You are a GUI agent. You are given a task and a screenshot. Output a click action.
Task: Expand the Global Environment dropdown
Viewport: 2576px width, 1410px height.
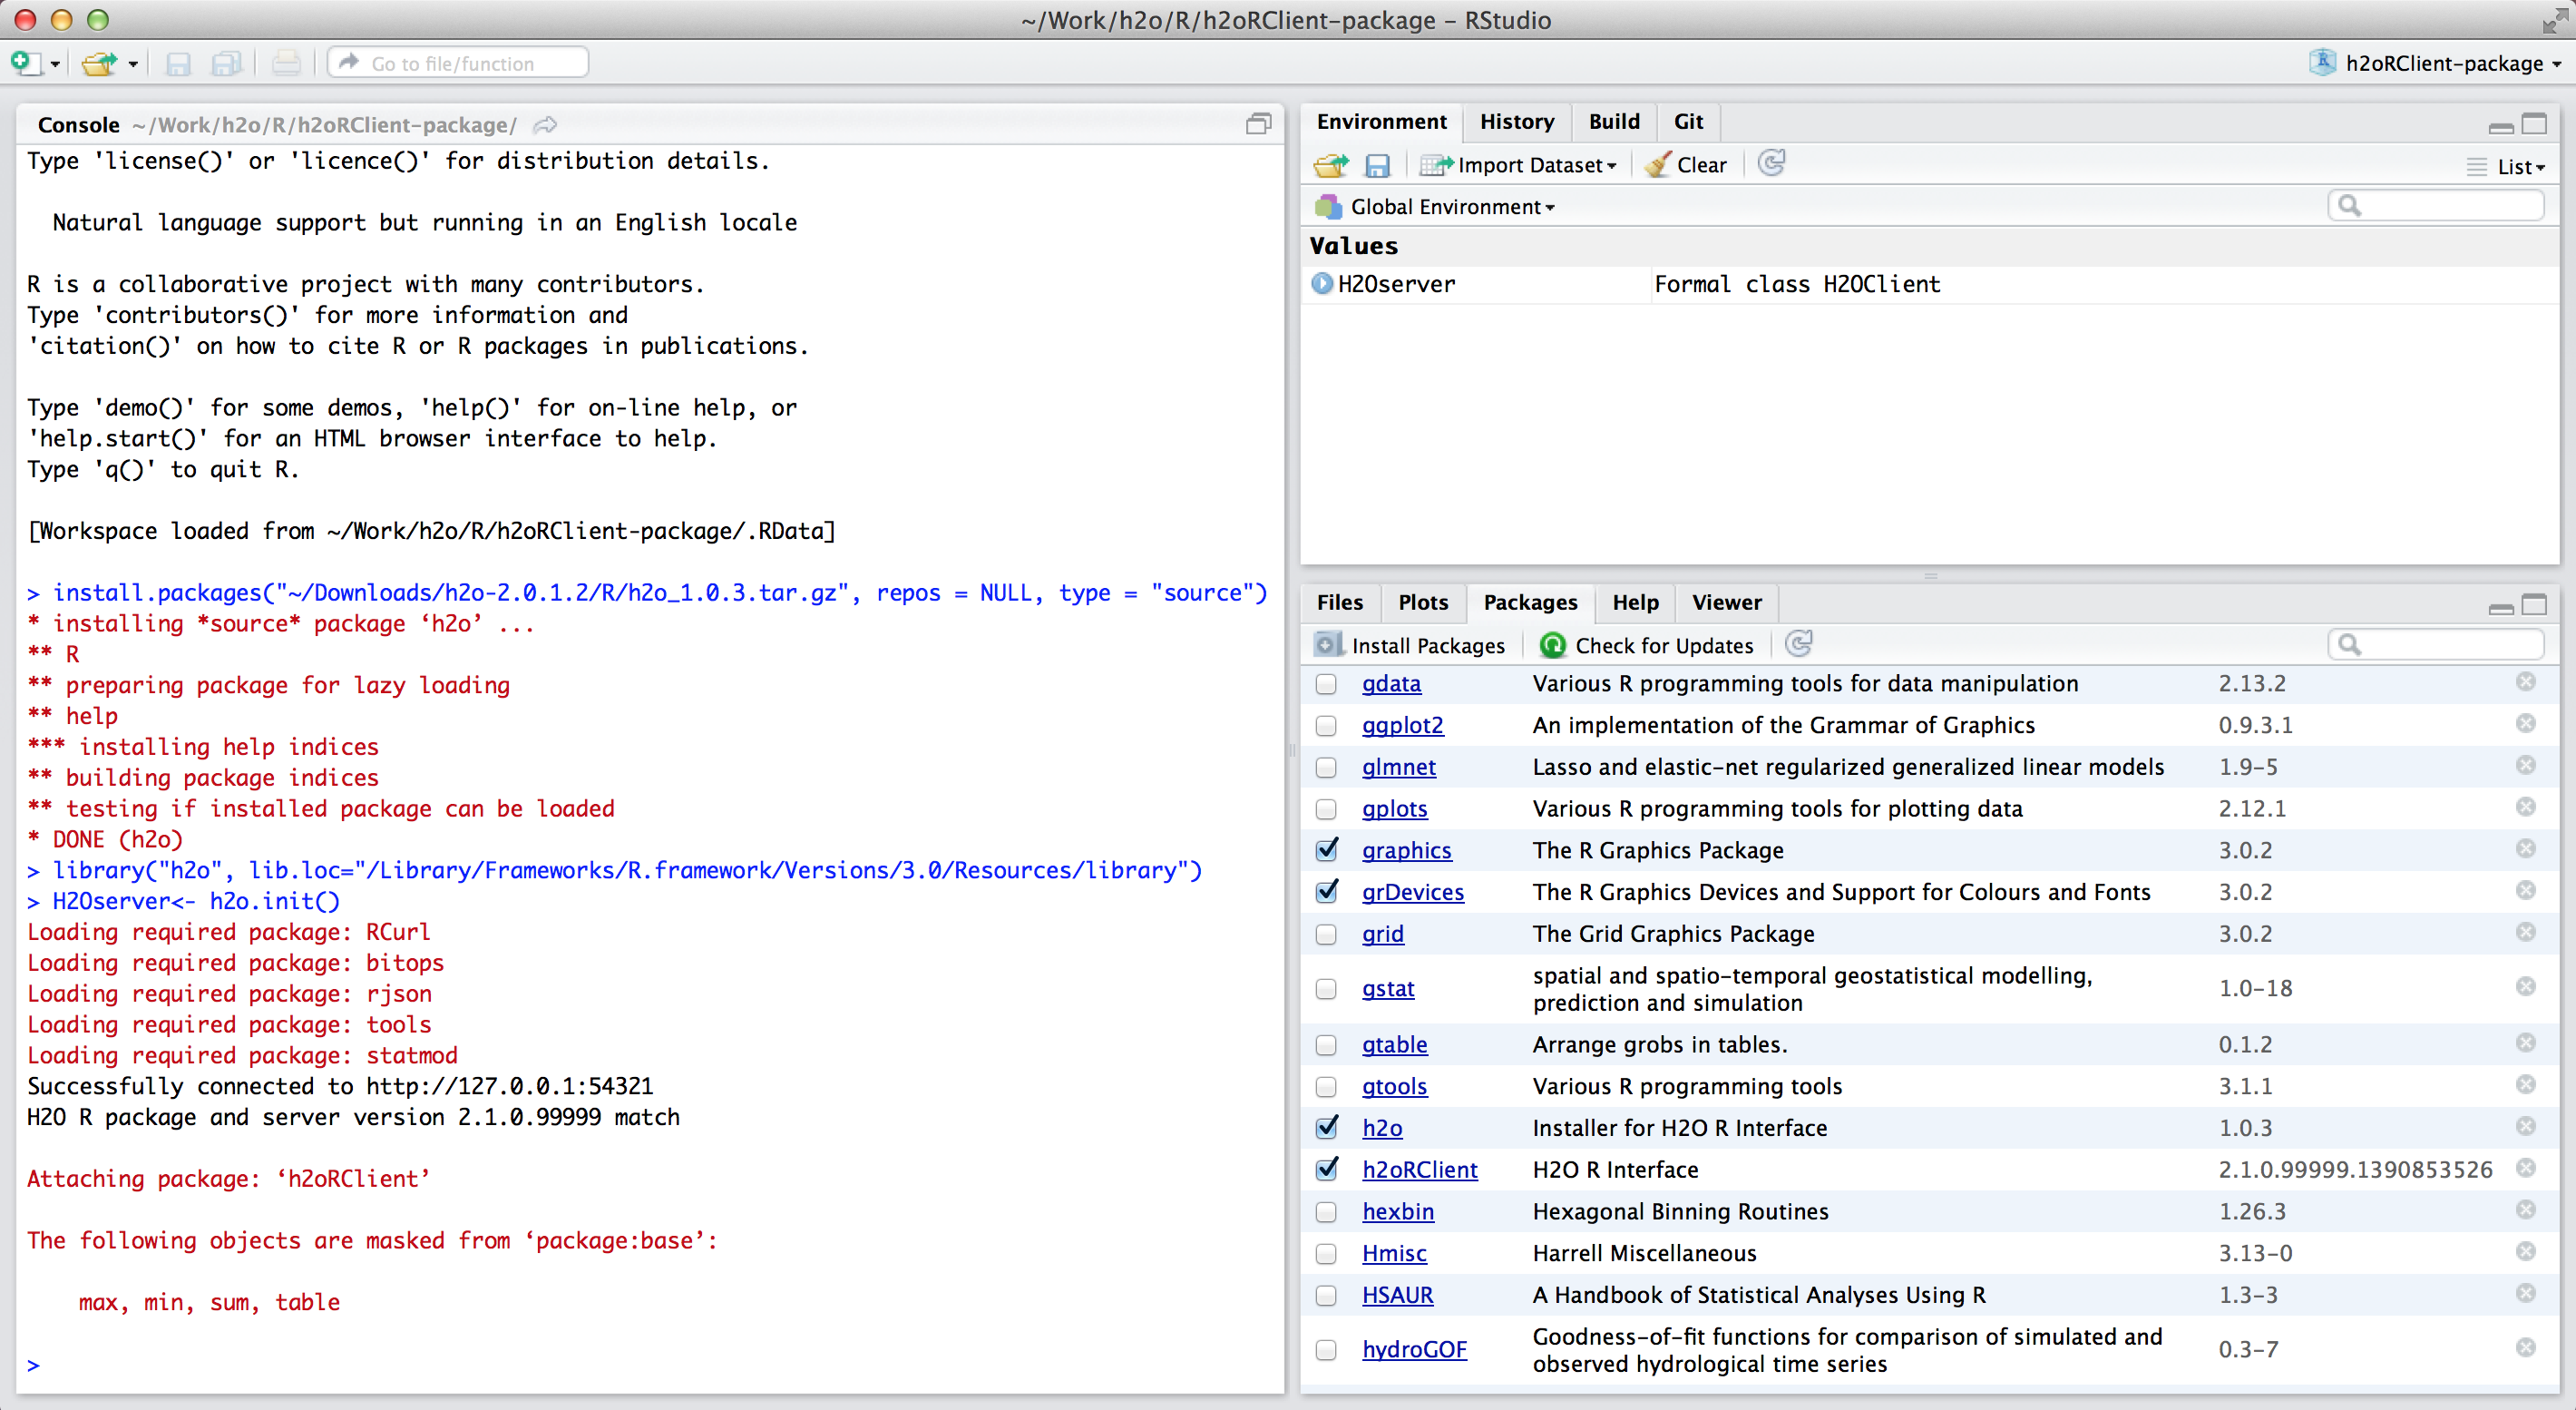1451,207
